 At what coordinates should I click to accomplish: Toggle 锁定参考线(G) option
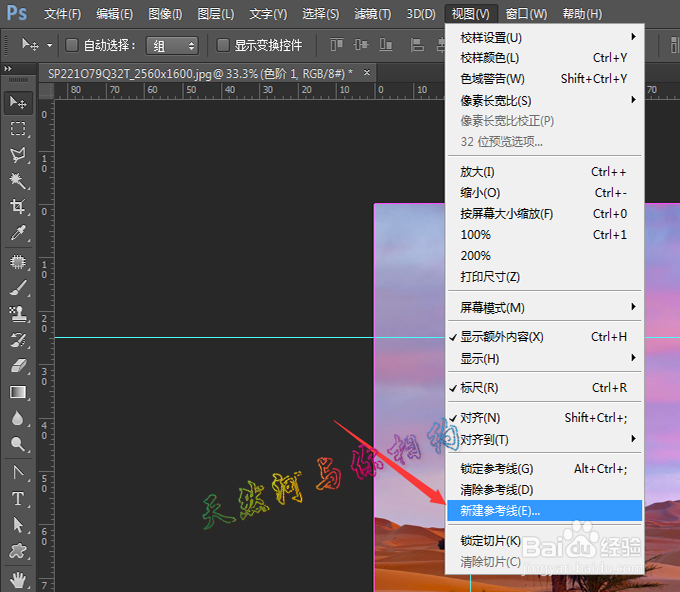[545, 469]
